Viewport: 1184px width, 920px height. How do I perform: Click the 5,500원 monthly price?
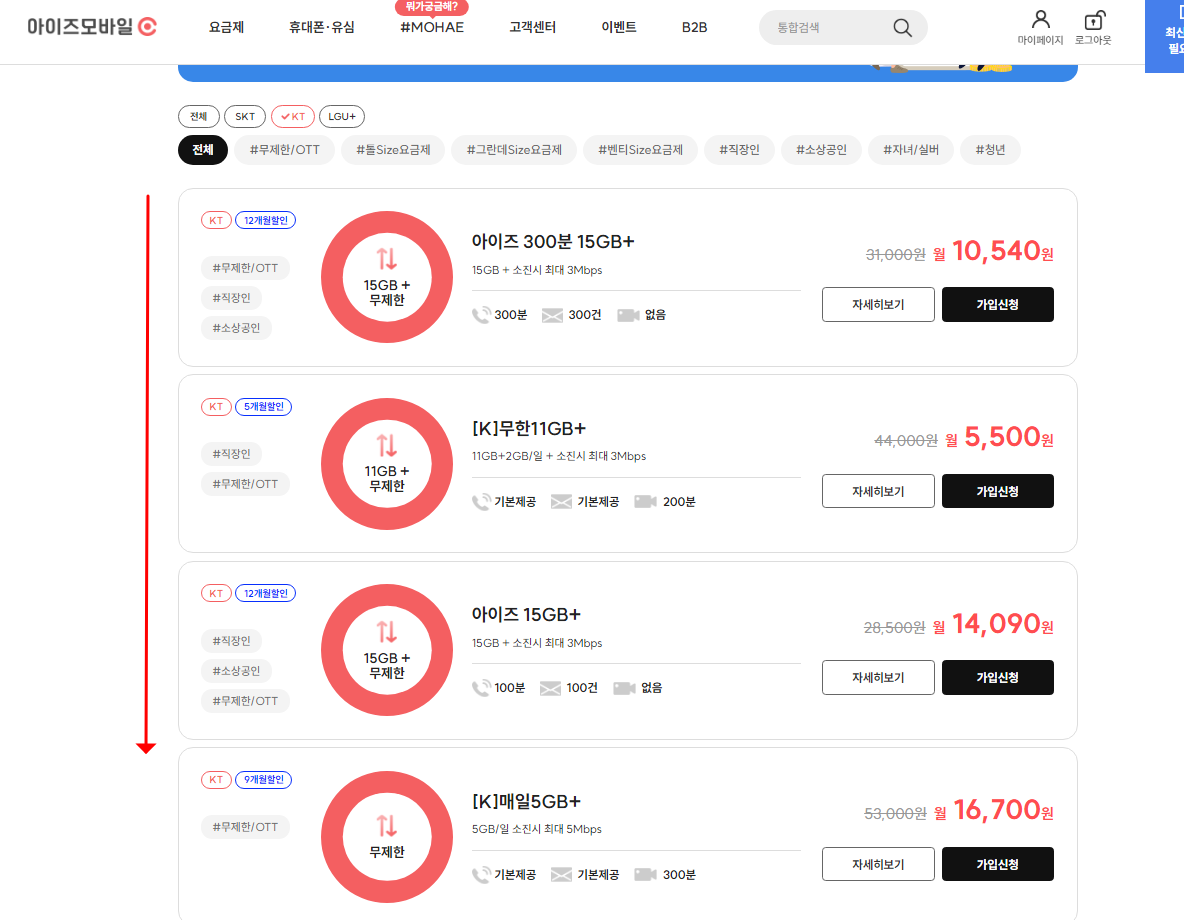pyautogui.click(x=999, y=437)
